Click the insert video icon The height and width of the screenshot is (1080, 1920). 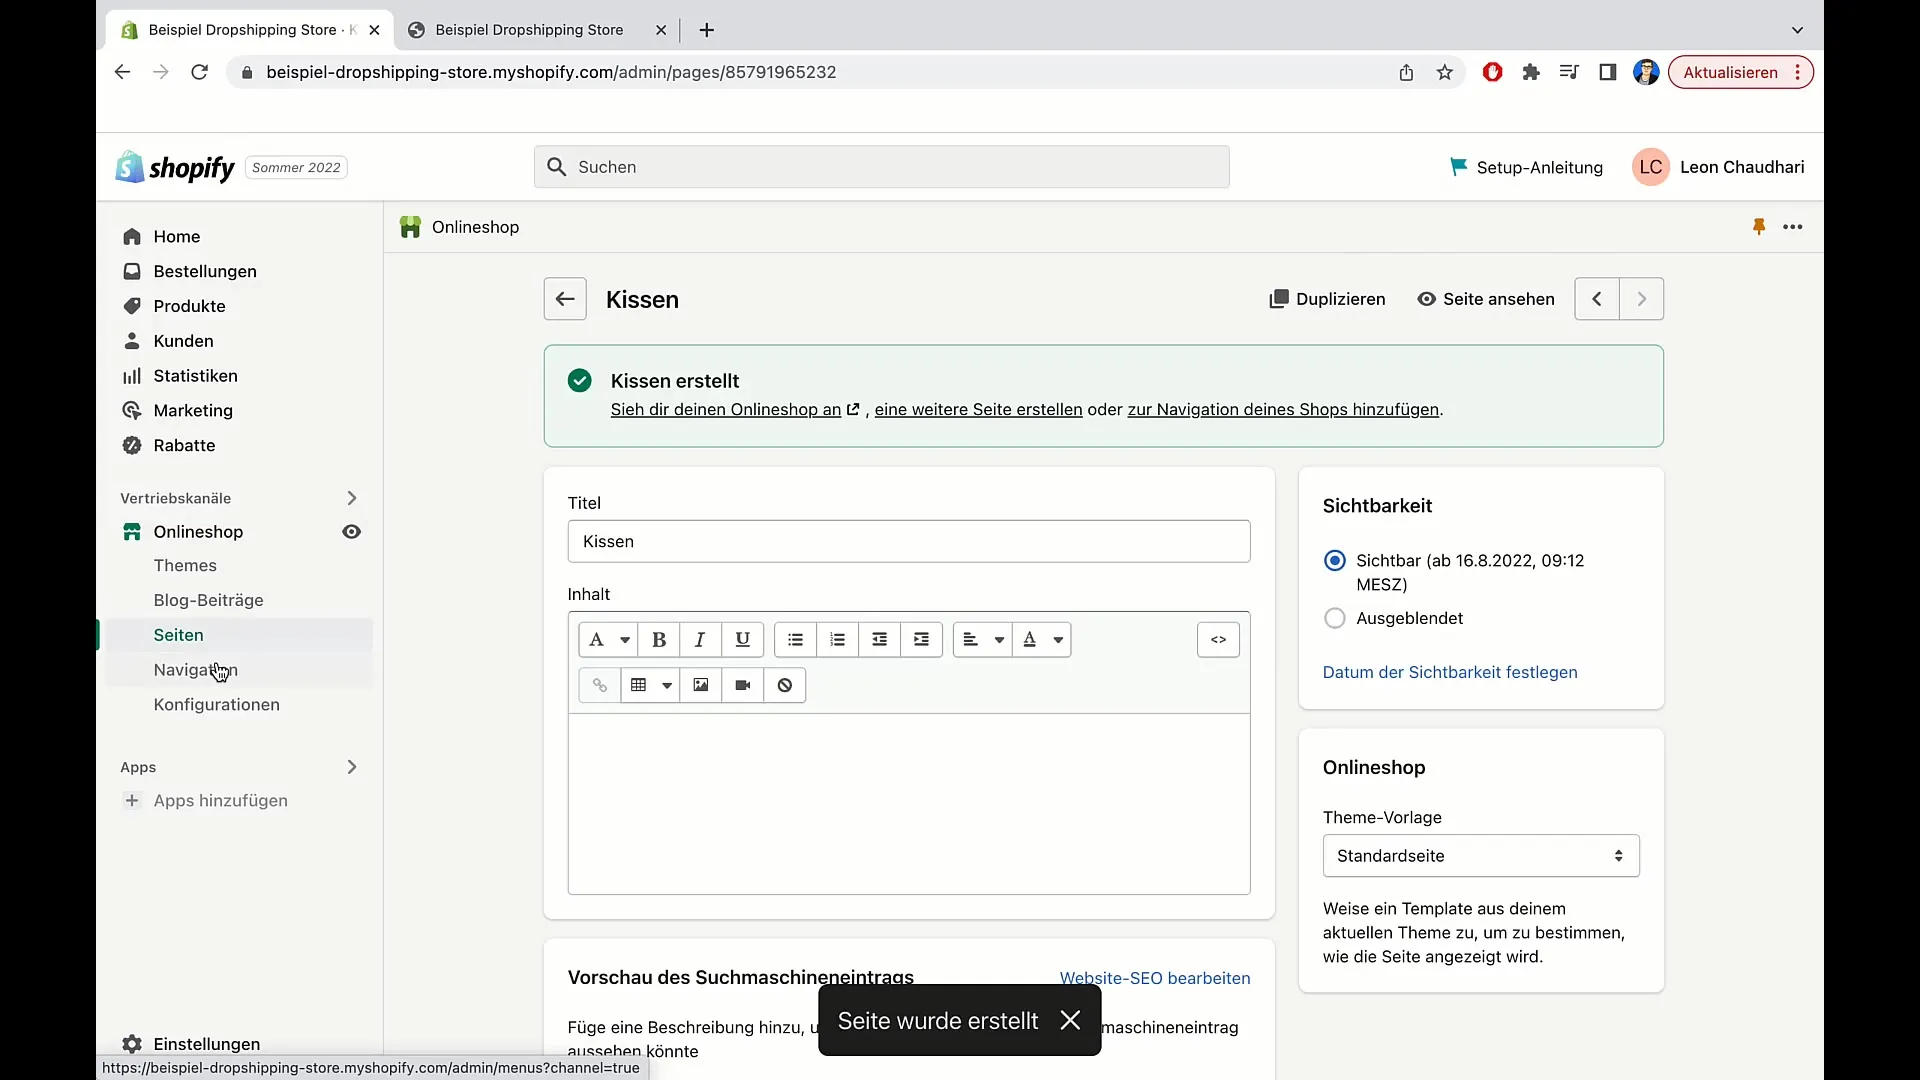click(741, 684)
